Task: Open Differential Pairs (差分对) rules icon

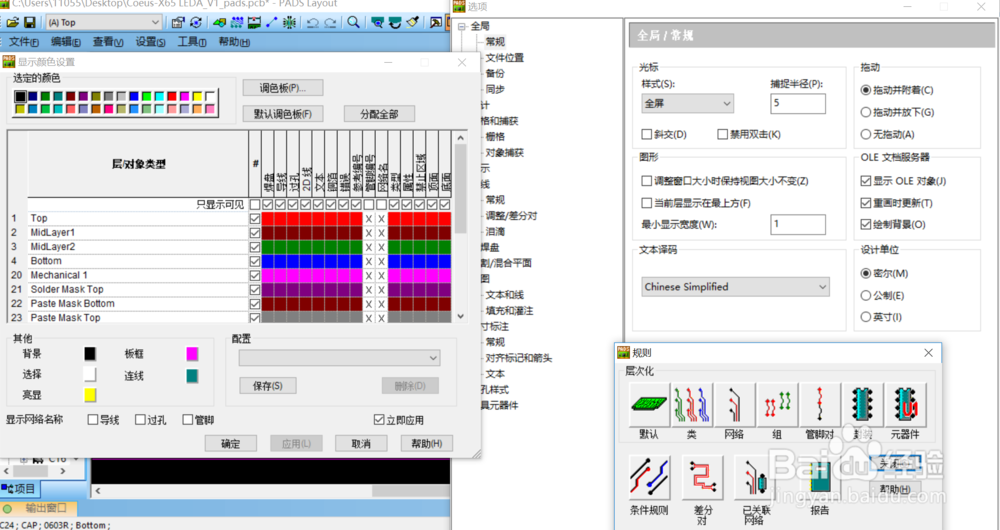Action: pyautogui.click(x=702, y=477)
